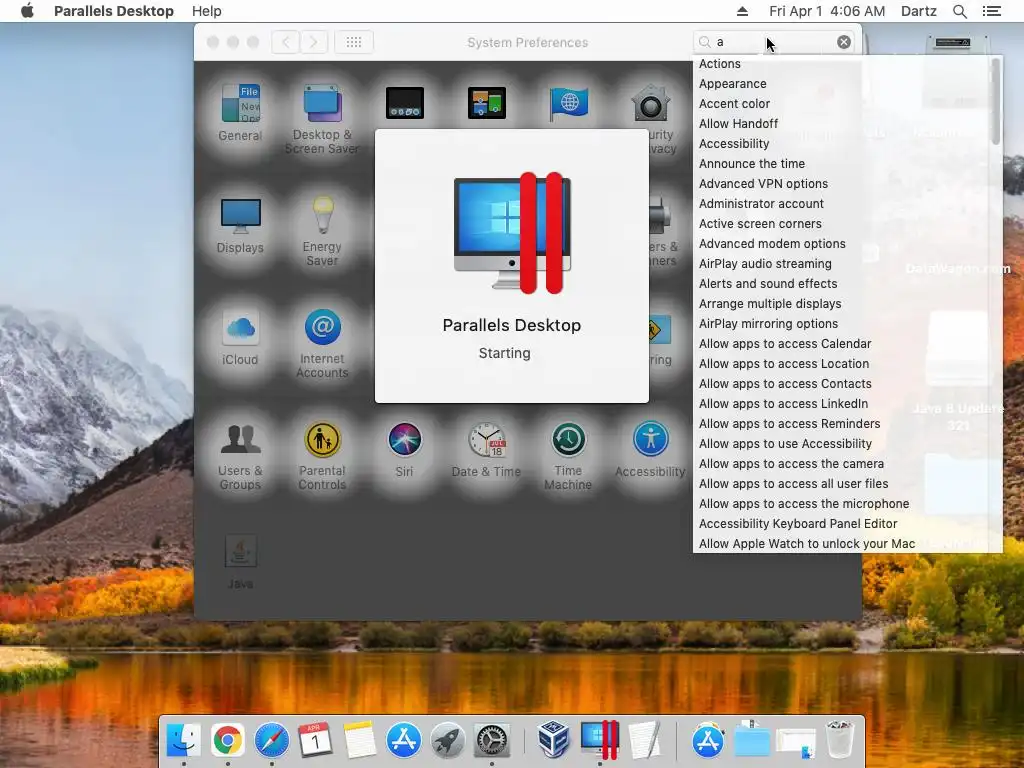Show all preferences with grid button
The height and width of the screenshot is (768, 1024).
click(353, 42)
